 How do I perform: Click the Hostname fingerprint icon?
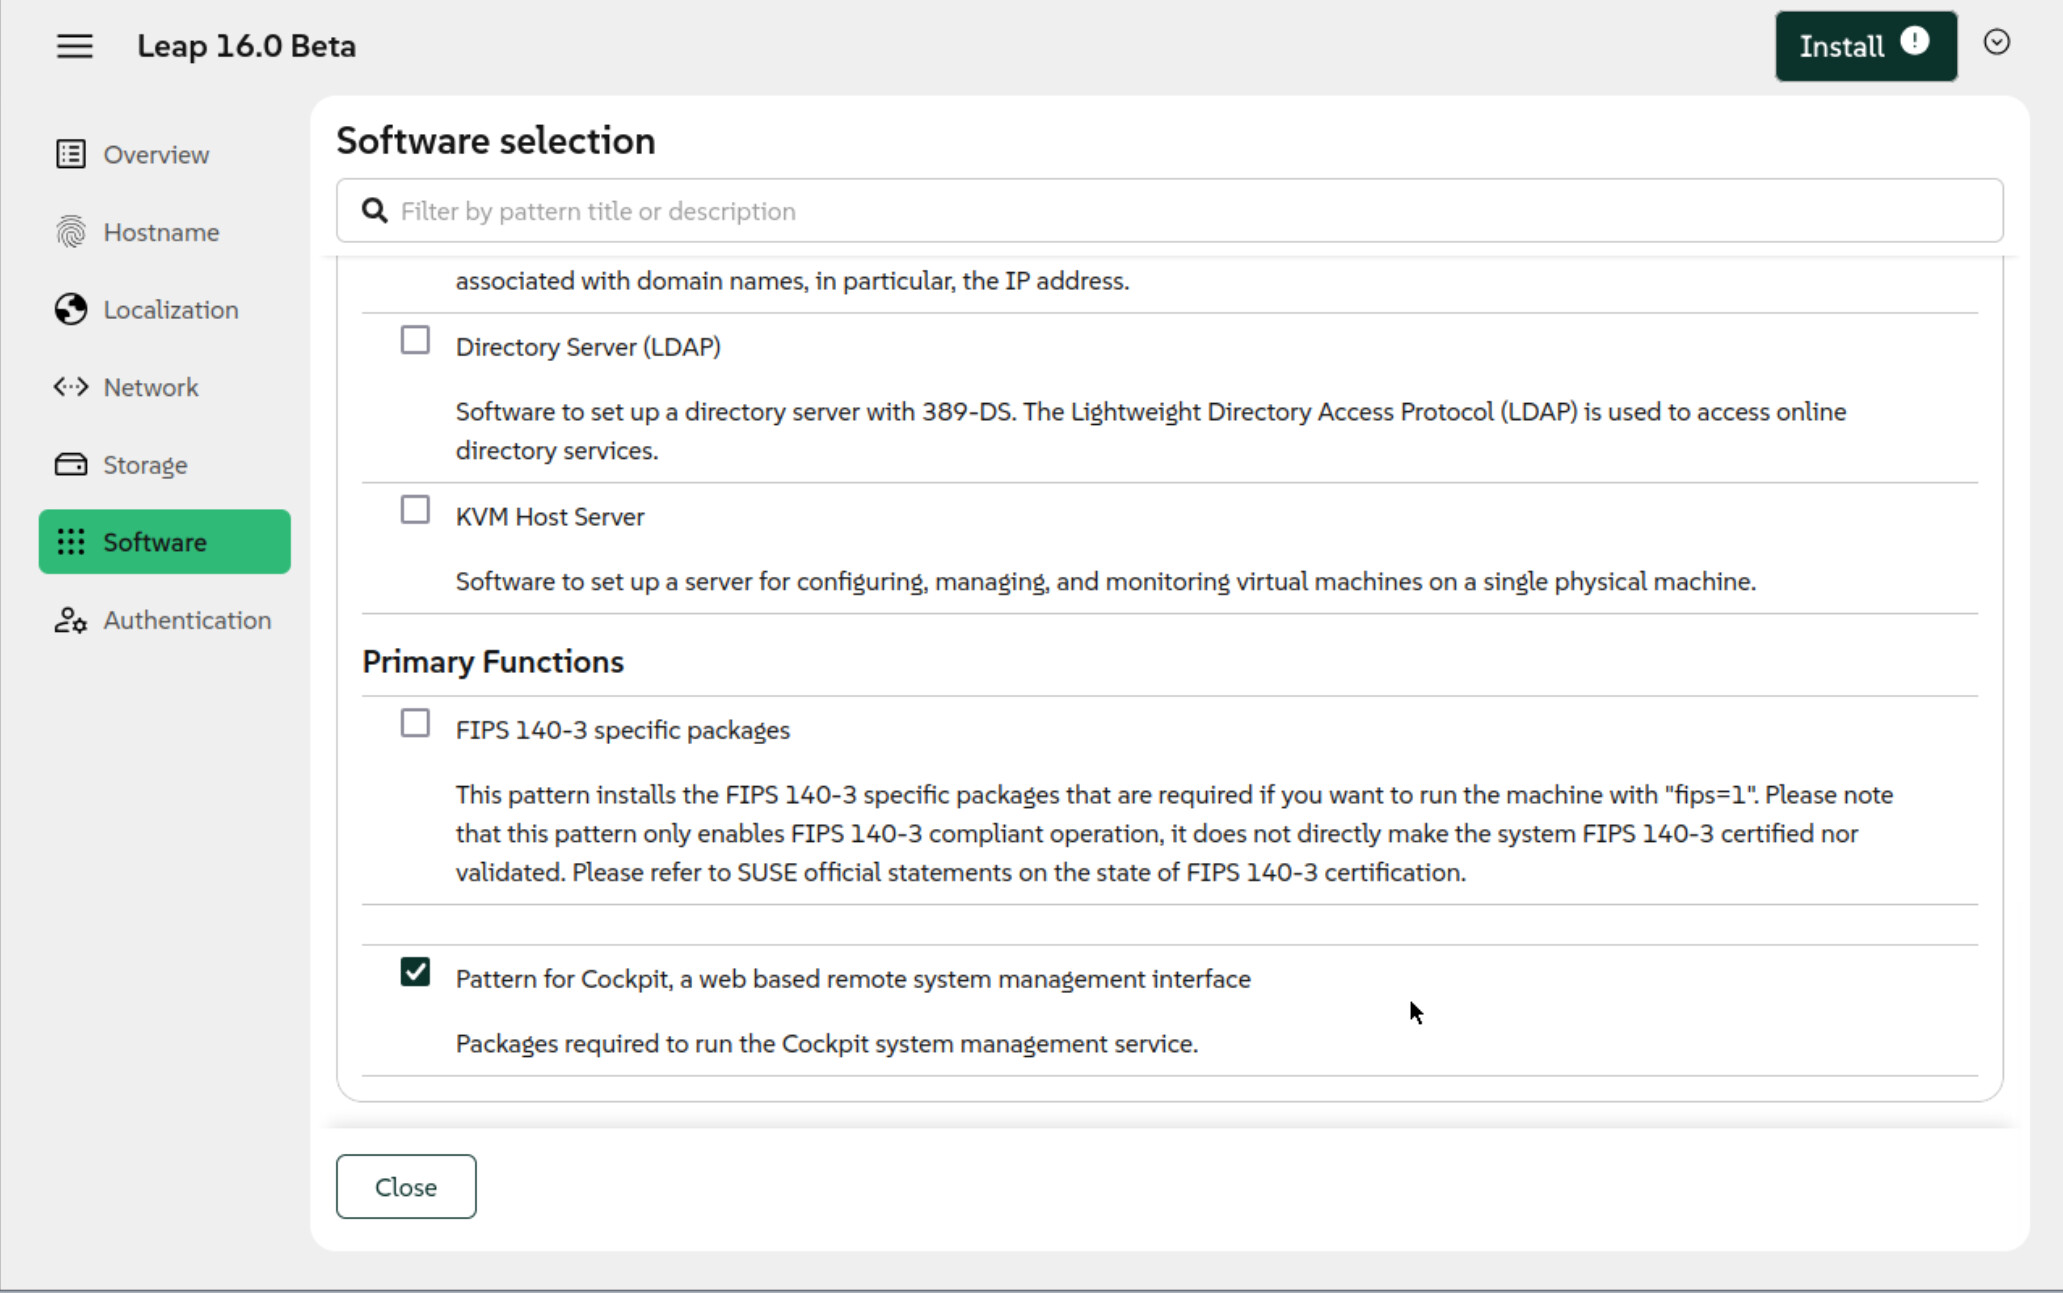(70, 232)
